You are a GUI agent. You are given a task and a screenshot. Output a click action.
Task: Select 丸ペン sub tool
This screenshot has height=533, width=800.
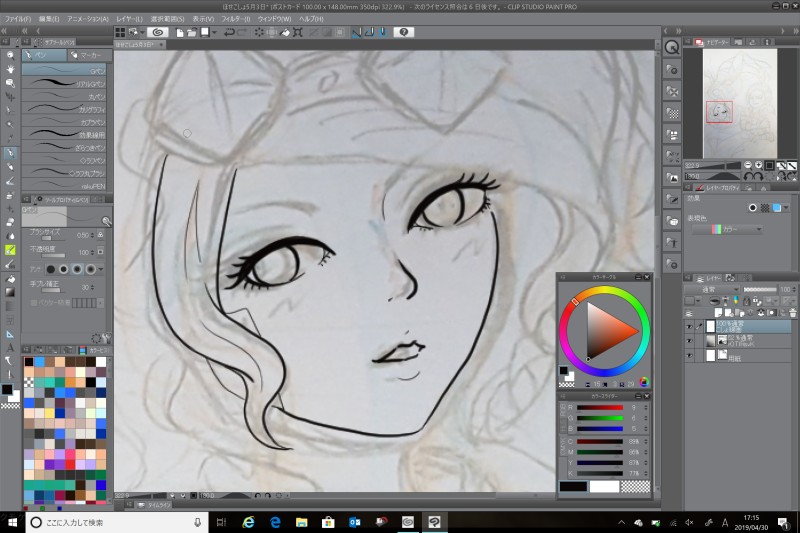pos(64,95)
